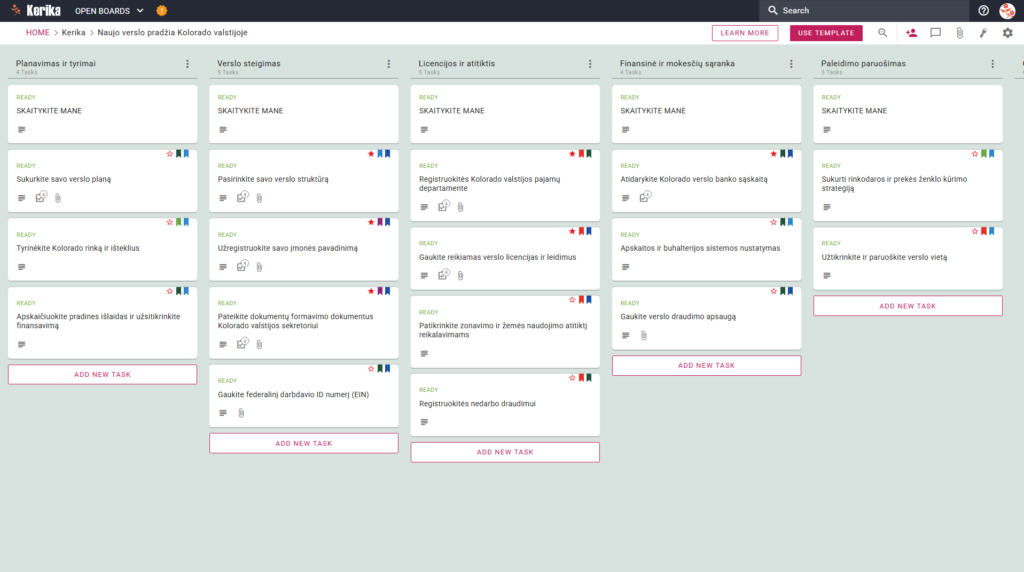
Task: Add new task in Licencijos ir atitiktis column
Action: [x=505, y=452]
